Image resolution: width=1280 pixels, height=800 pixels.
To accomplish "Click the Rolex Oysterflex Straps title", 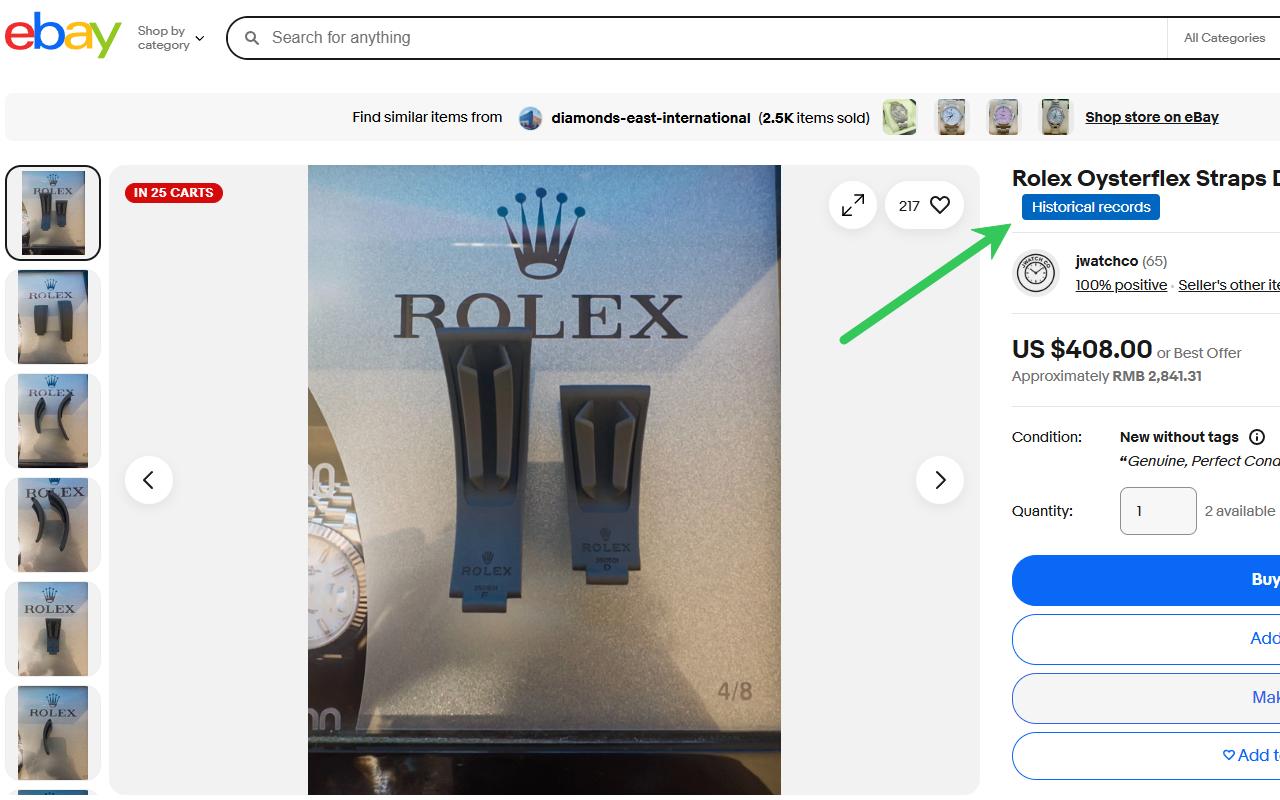I will 1146,179.
